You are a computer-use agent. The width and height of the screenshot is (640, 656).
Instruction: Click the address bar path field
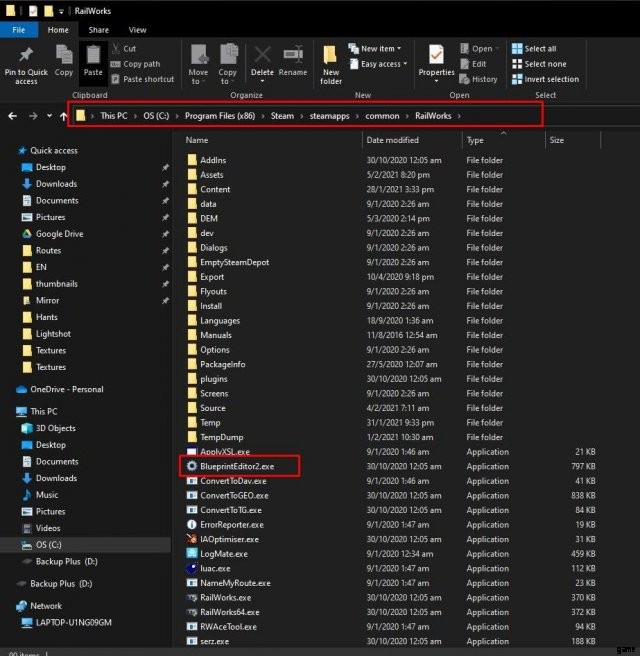(x=300, y=116)
